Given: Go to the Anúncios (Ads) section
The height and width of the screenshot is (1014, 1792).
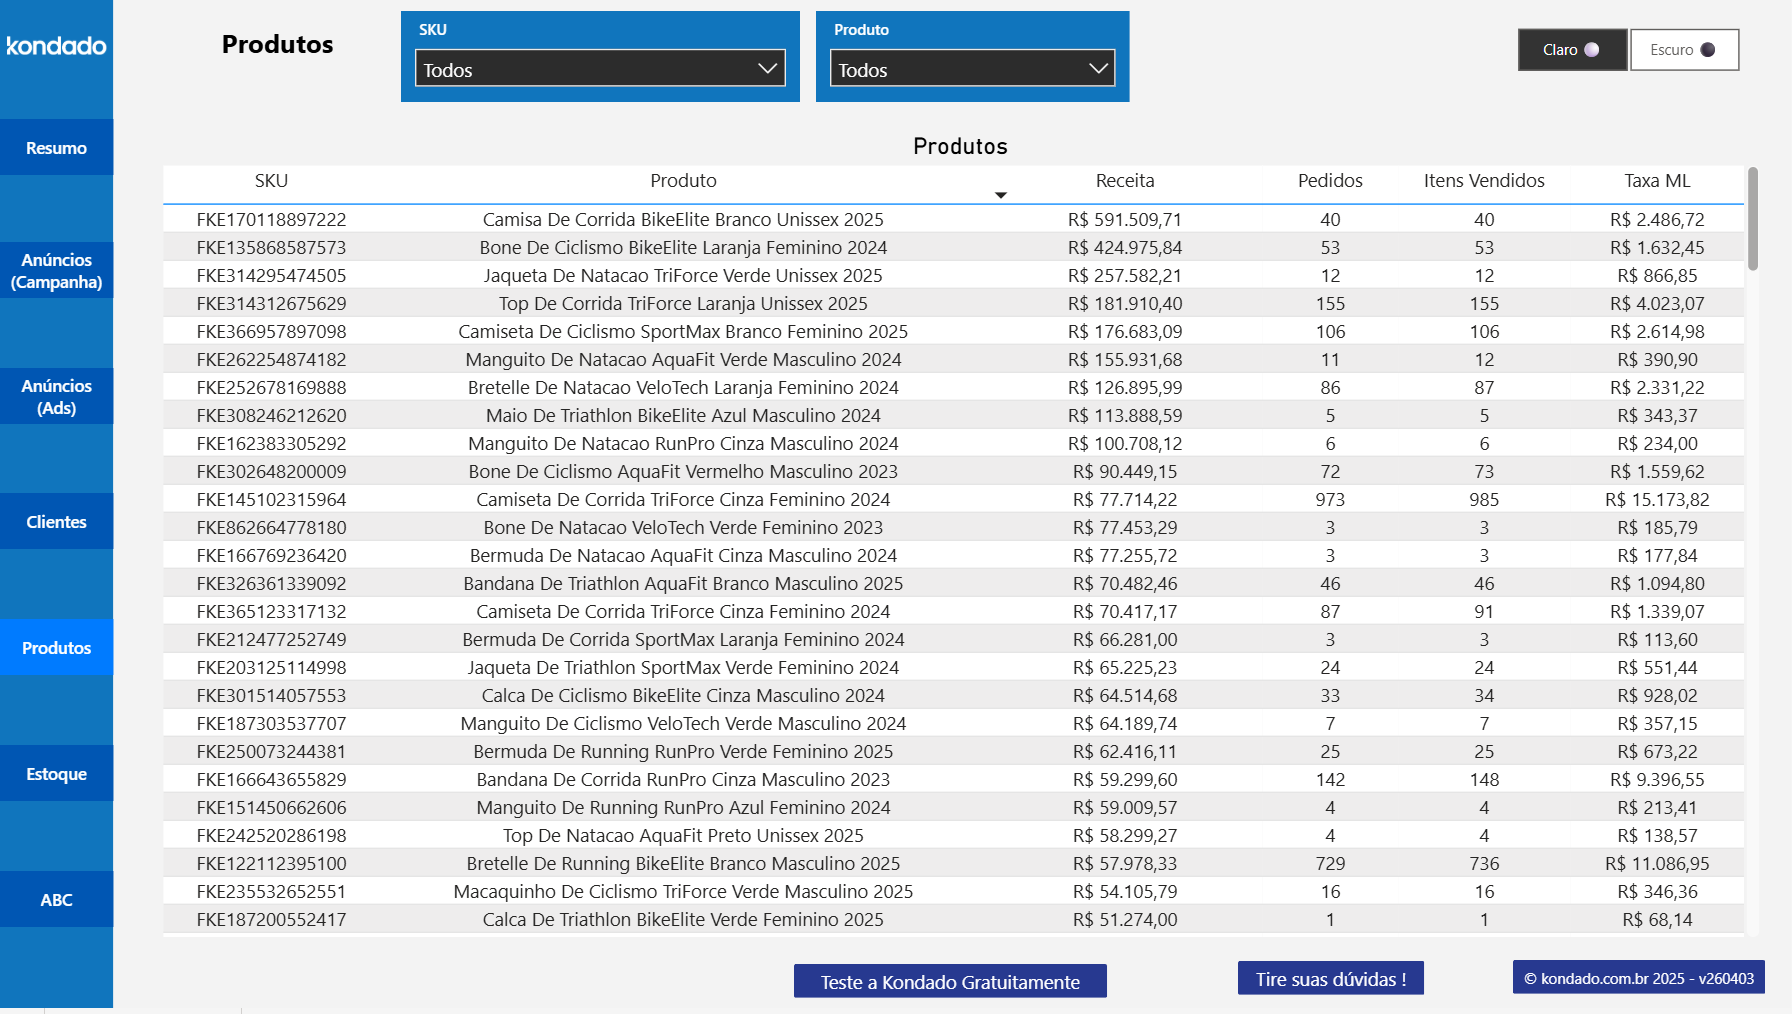Looking at the screenshot, I should tap(56, 396).
